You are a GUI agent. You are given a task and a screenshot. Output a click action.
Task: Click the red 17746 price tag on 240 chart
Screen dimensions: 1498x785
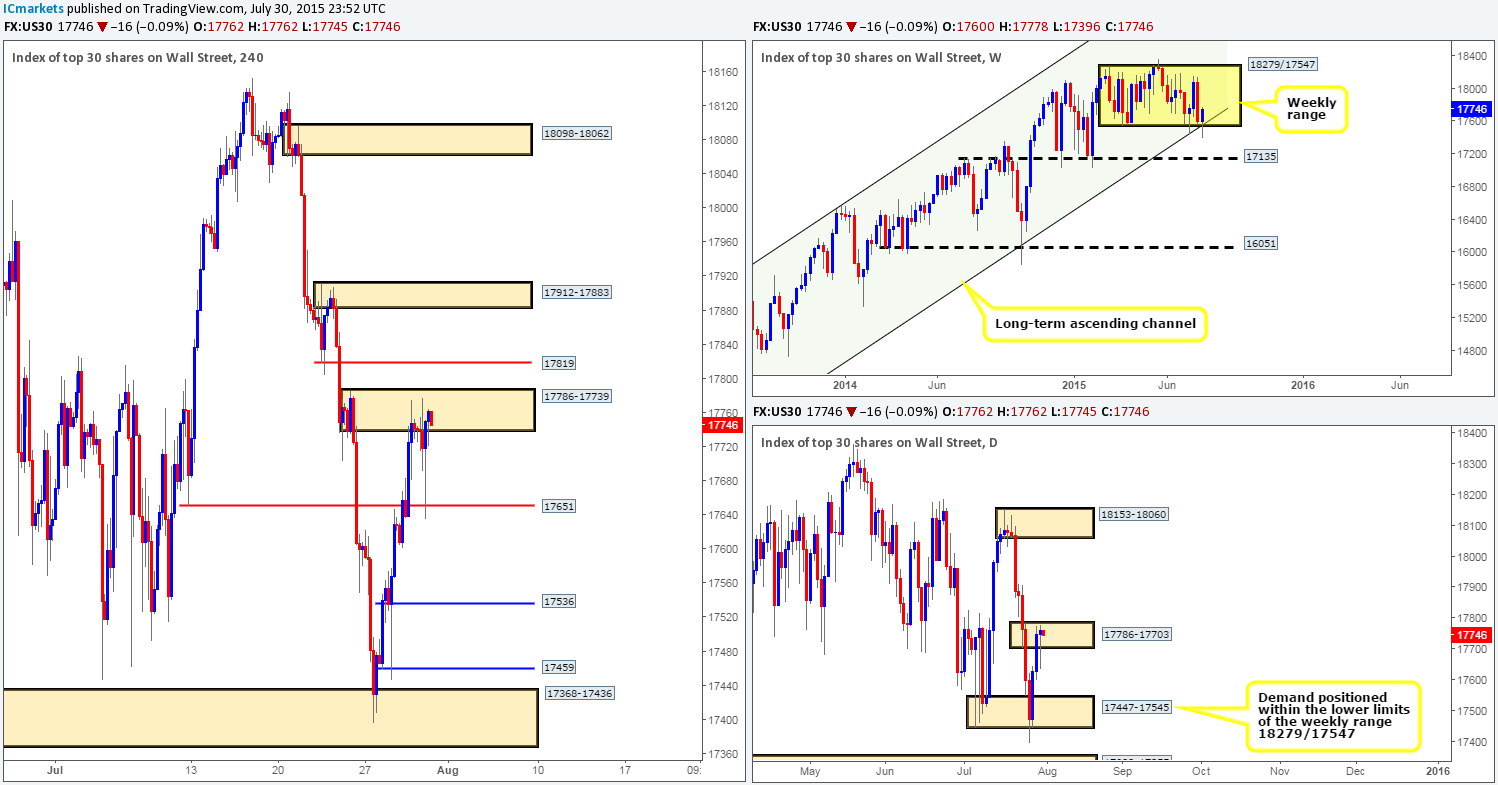point(722,425)
